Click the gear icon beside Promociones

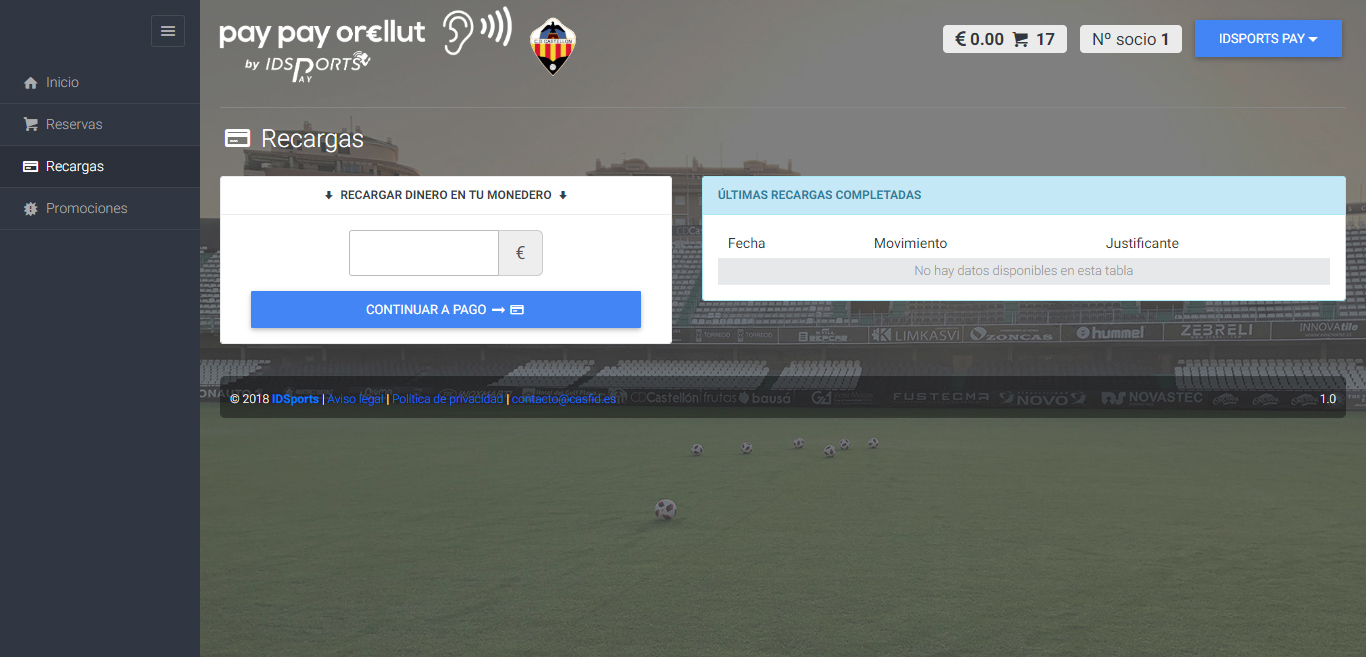click(x=30, y=209)
